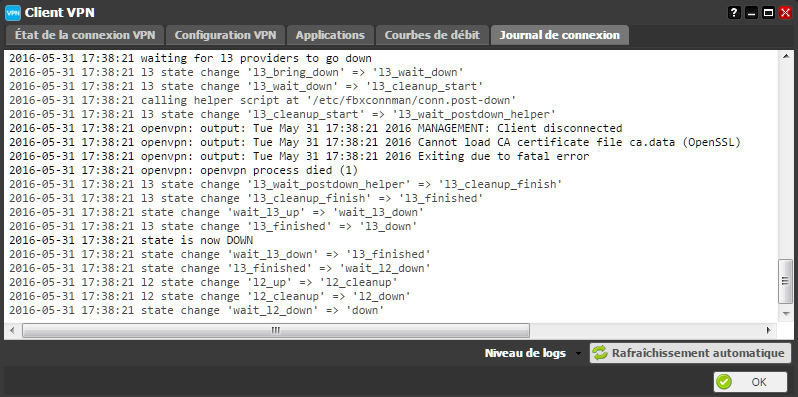
Task: Maximize the Client VPN window
Action: [768, 13]
